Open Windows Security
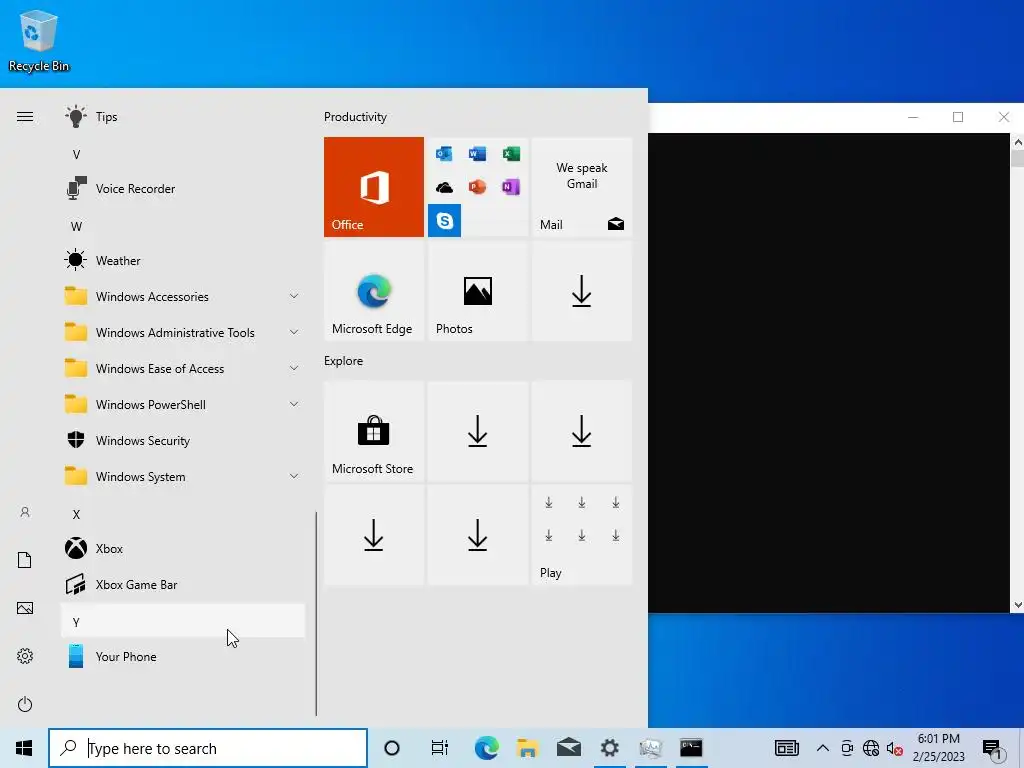1024x768 pixels. [x=183, y=441]
